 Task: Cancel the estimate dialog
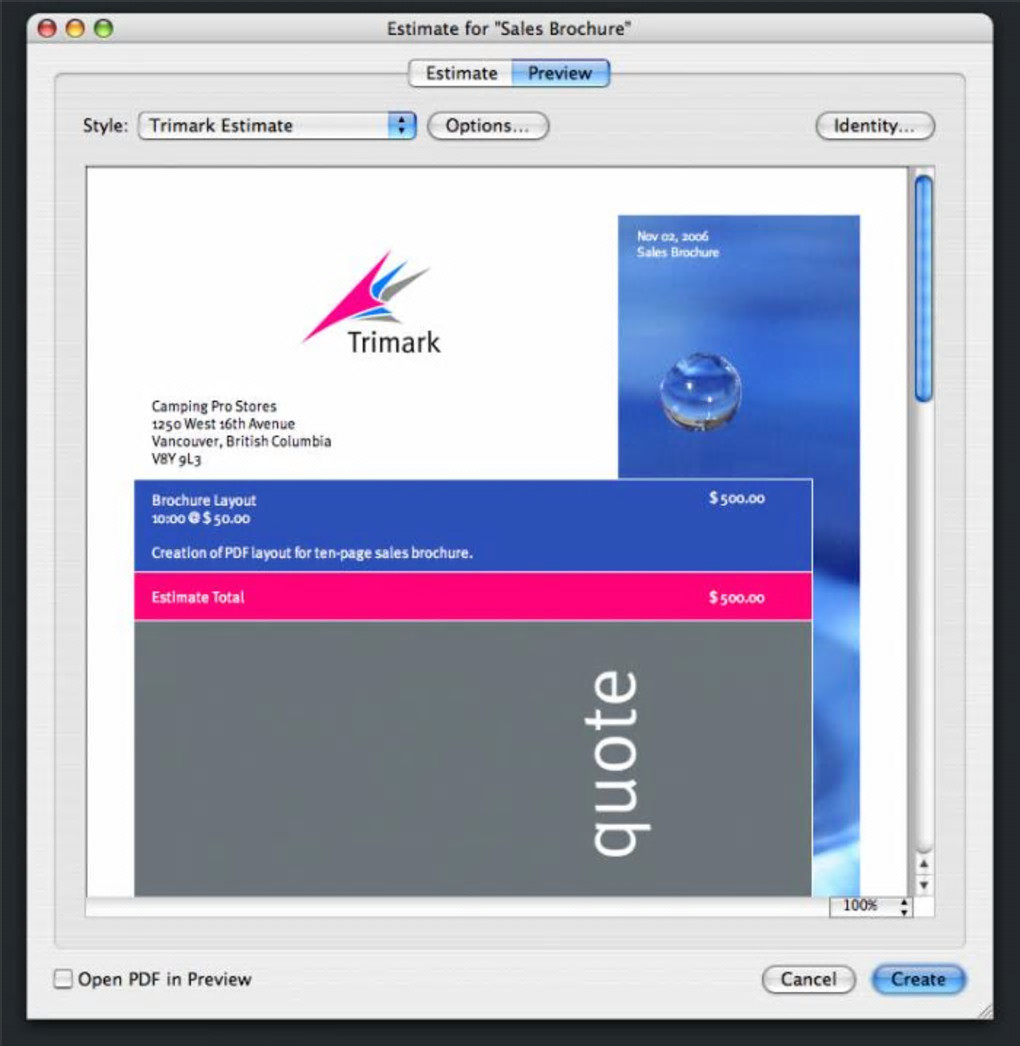tap(809, 979)
